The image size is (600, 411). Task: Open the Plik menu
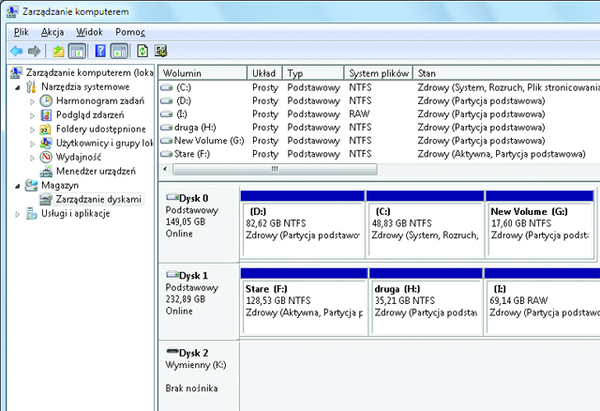[21, 32]
